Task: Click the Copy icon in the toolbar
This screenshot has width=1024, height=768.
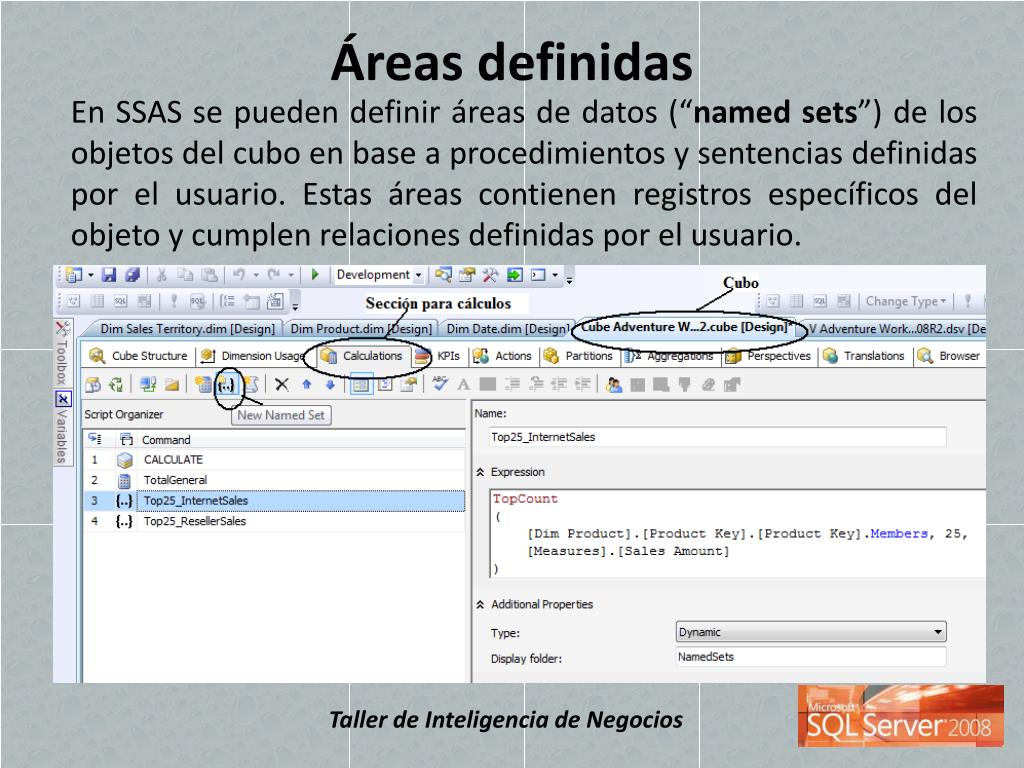Action: [x=185, y=275]
